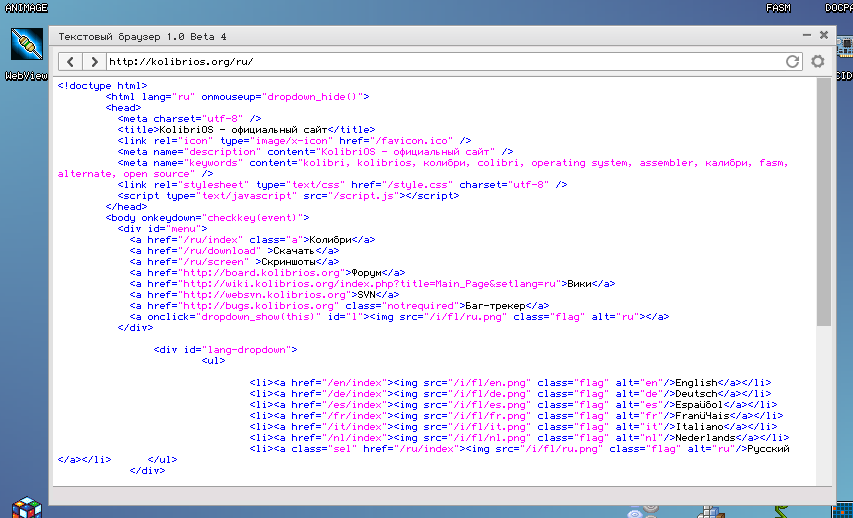Viewport: 853px width, 518px height.
Task: Click the 'Скриншоты' link text
Action: [x=288, y=262]
